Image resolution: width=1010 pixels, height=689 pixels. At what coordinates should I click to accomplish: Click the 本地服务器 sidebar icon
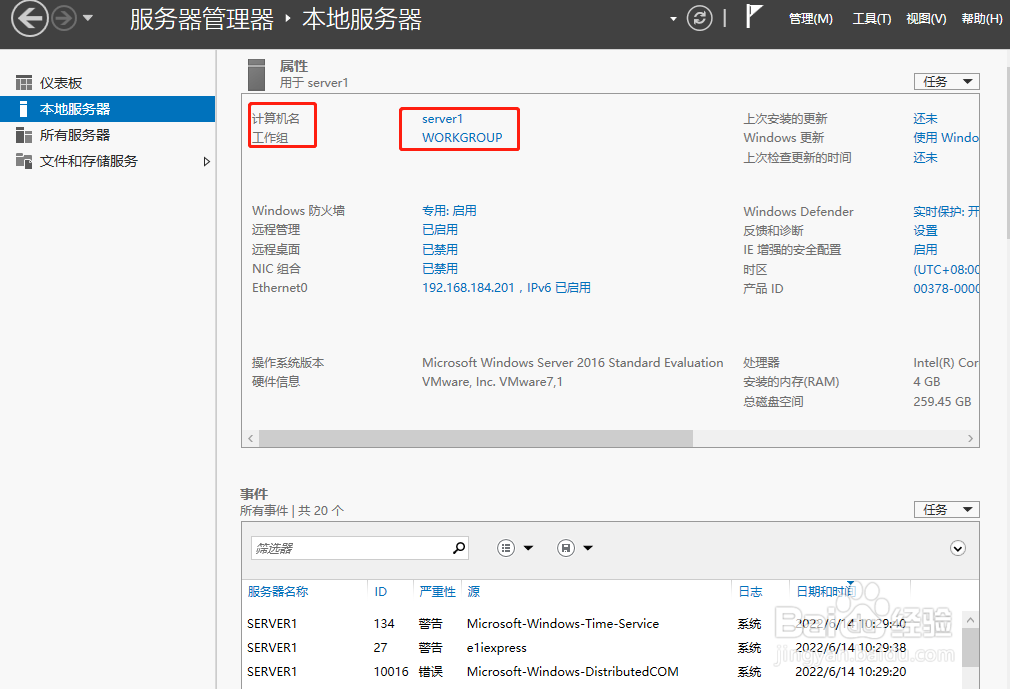pos(23,109)
